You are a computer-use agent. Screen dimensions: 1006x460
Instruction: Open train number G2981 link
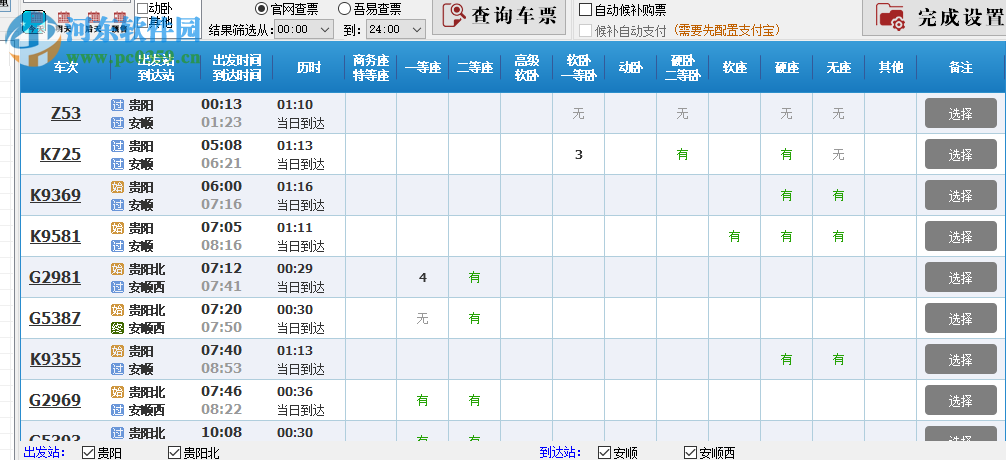pos(55,278)
